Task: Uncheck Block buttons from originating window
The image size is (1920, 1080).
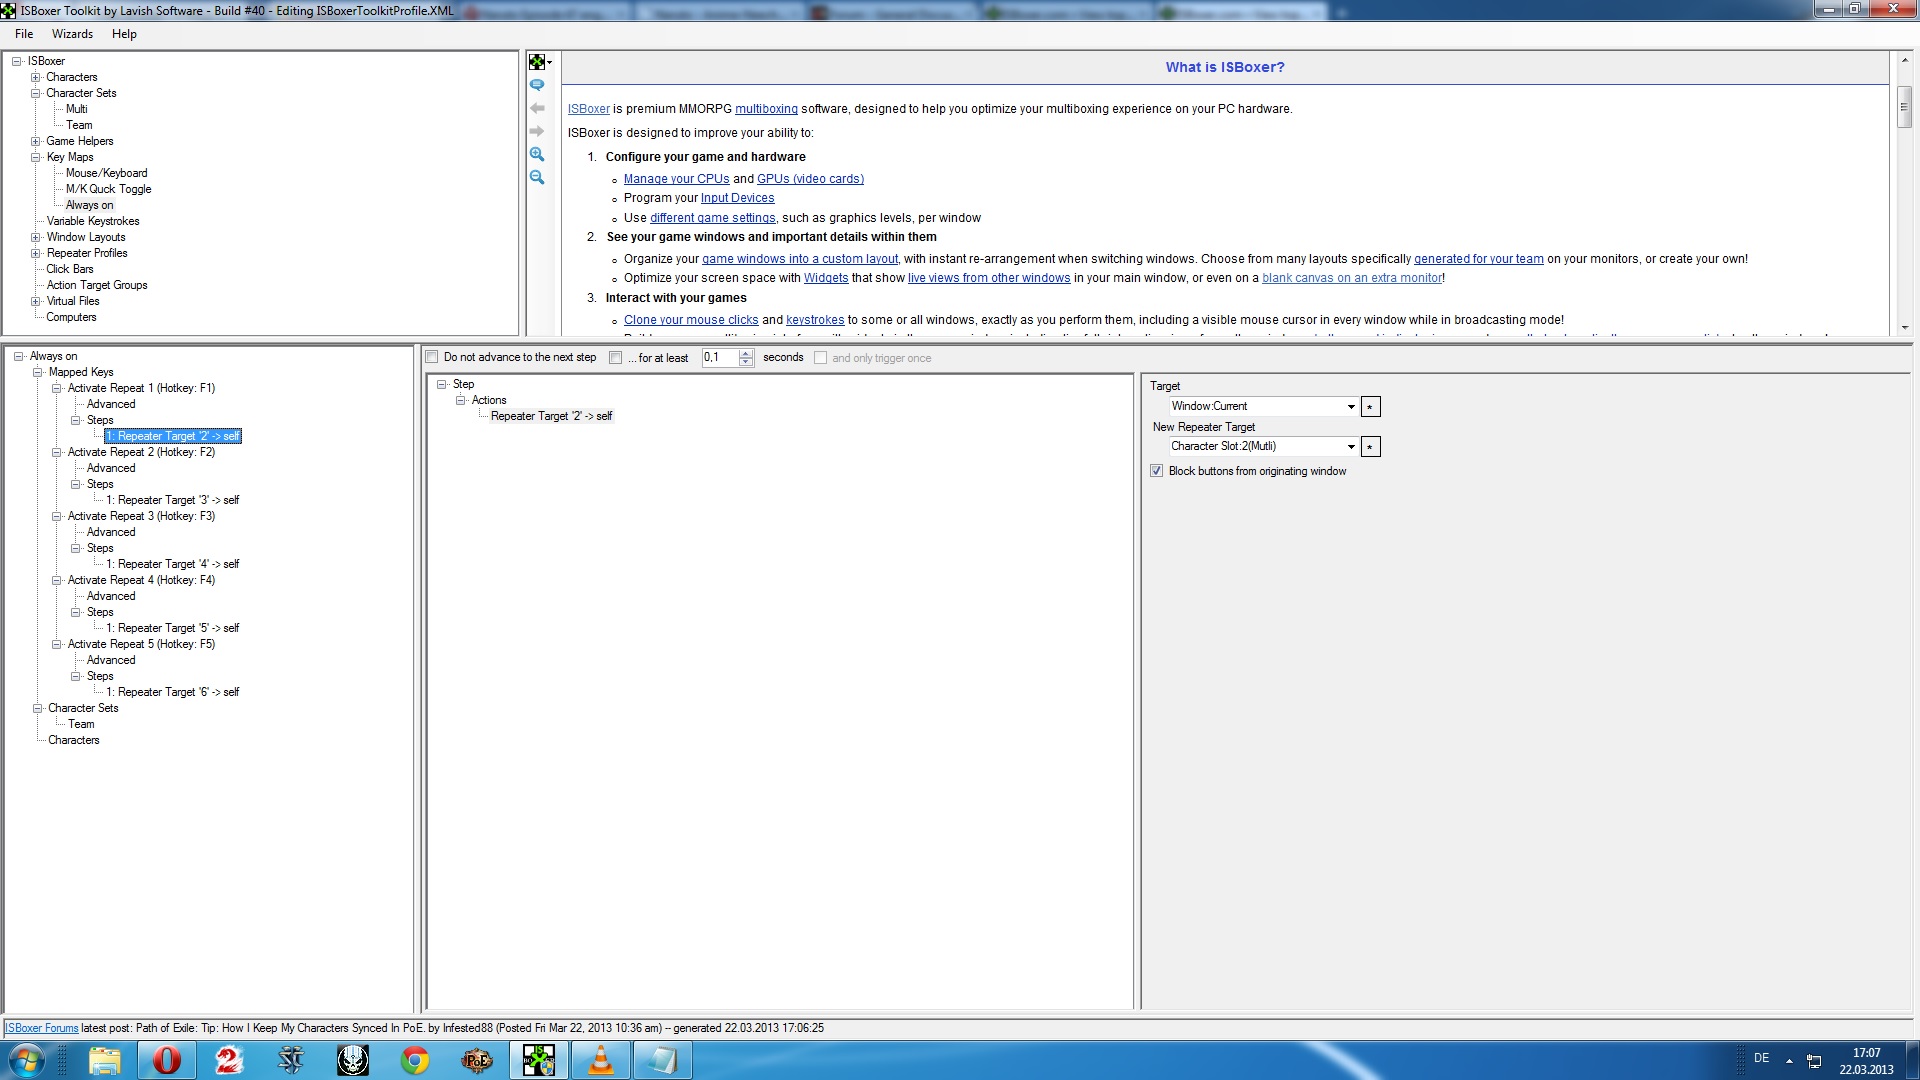Action: point(1156,471)
